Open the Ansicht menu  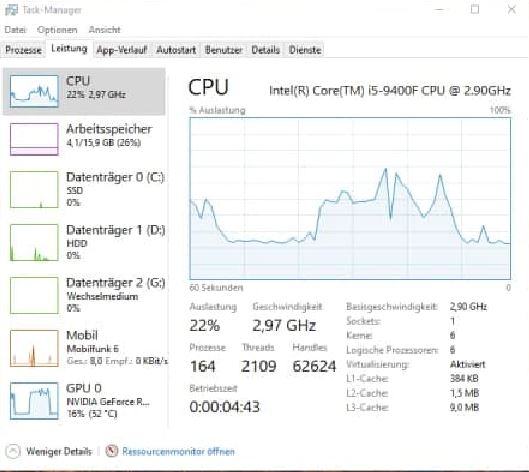(104, 30)
